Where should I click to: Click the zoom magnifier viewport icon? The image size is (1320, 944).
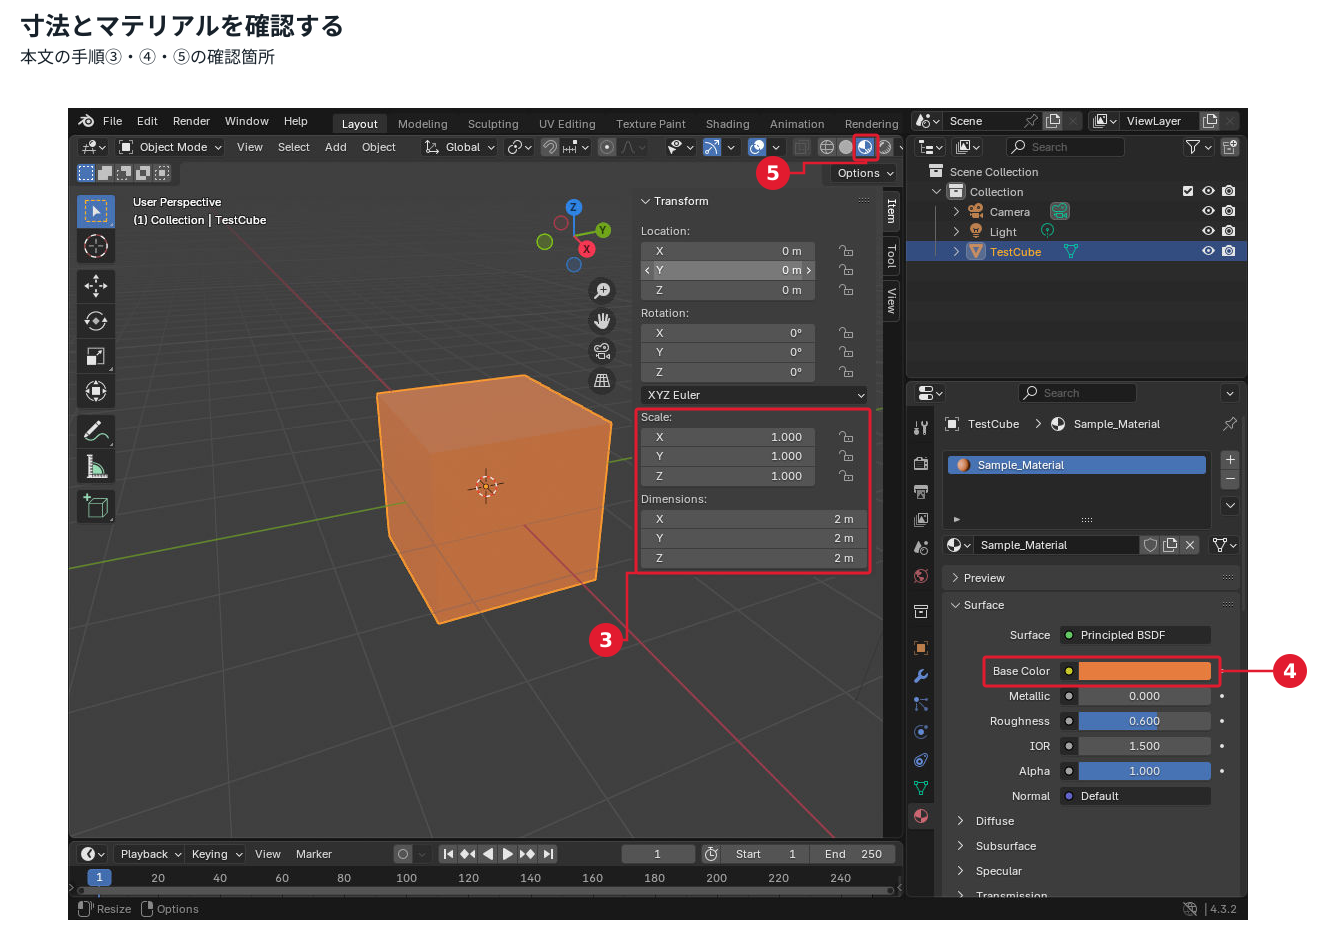coord(602,291)
